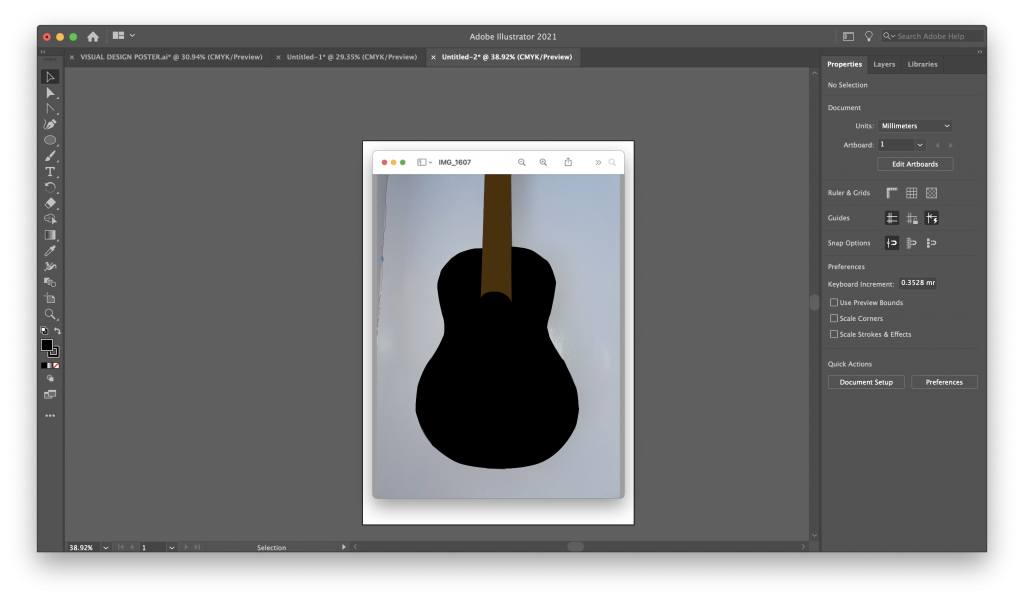Open the zoom level dropdown at bottom
The width and height of the screenshot is (1024, 601).
point(103,547)
